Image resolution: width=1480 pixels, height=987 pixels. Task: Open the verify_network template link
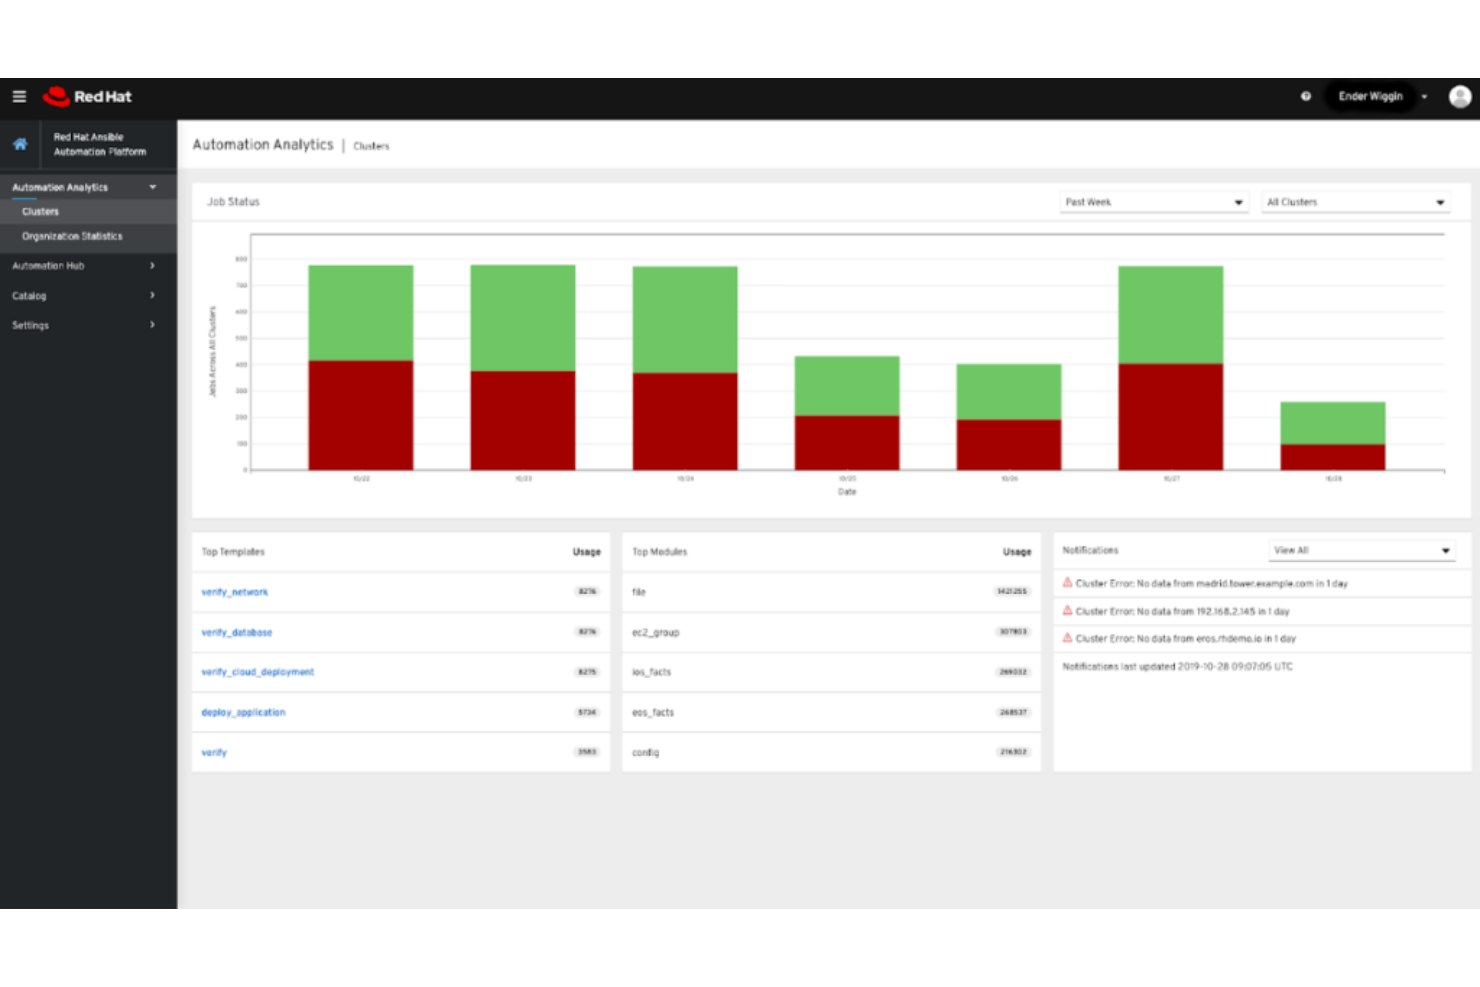pos(235,592)
